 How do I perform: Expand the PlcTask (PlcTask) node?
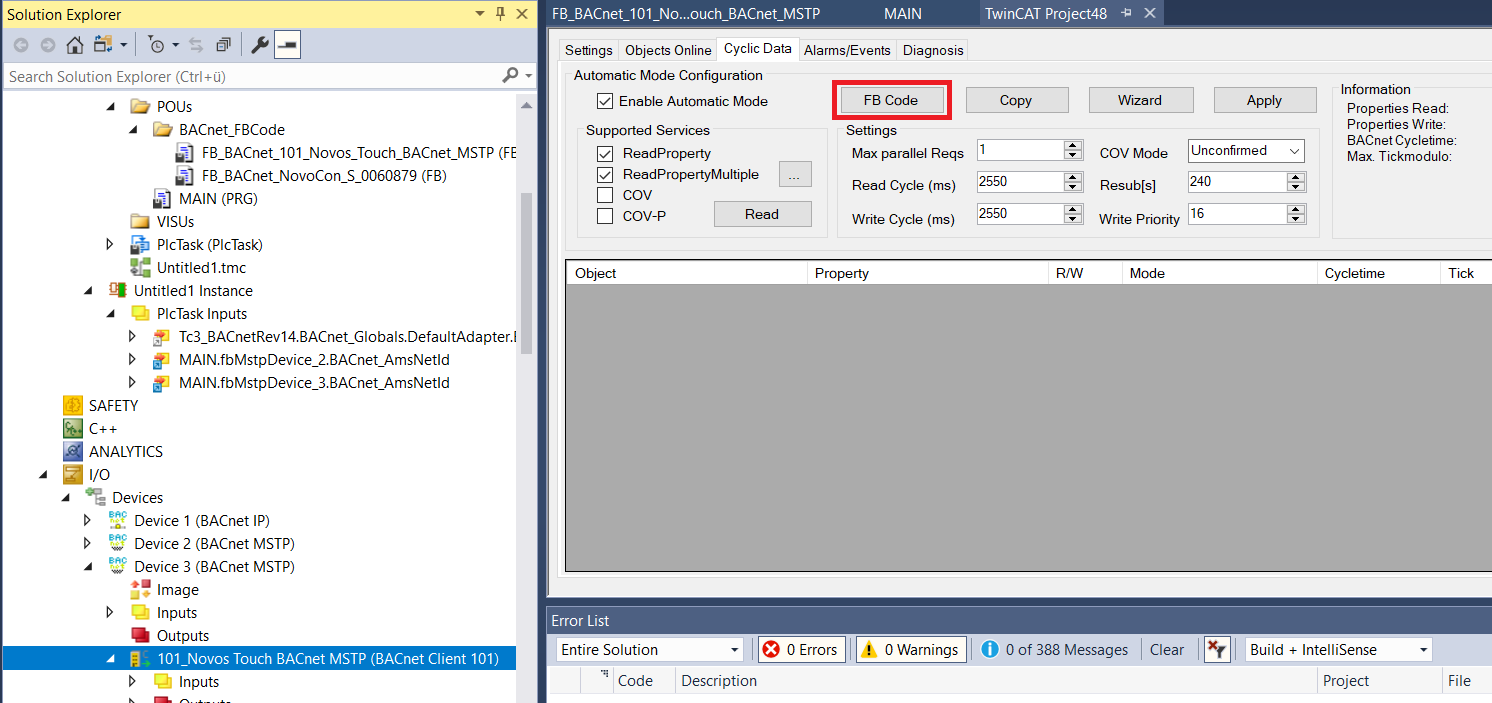(110, 244)
